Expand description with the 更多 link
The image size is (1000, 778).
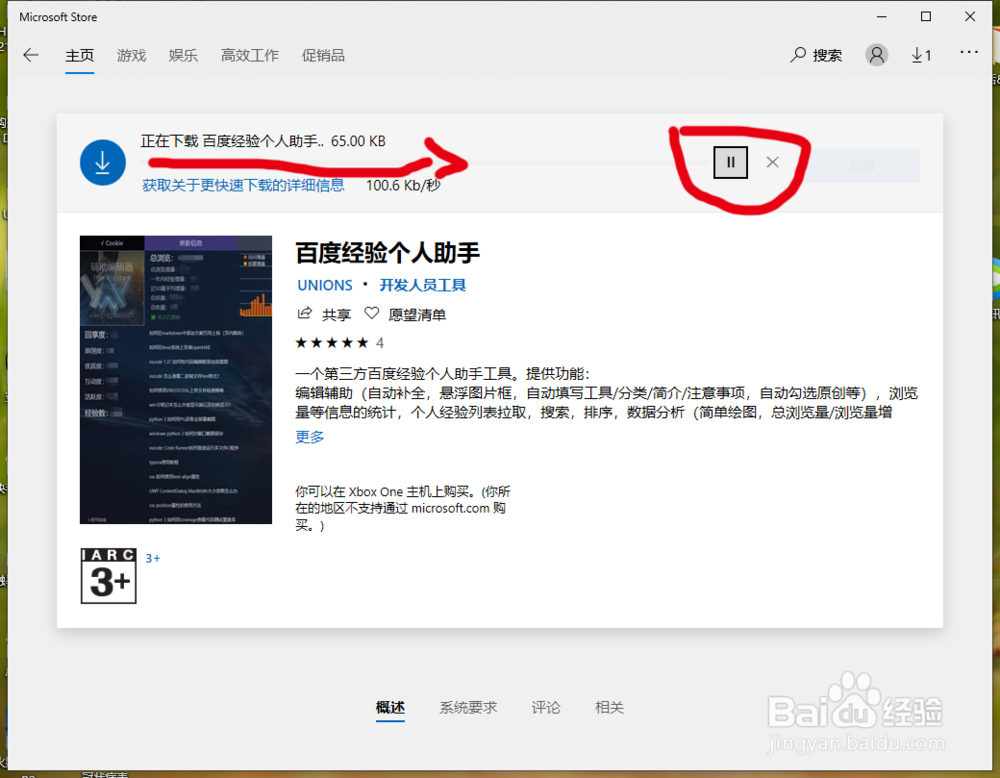pos(309,436)
